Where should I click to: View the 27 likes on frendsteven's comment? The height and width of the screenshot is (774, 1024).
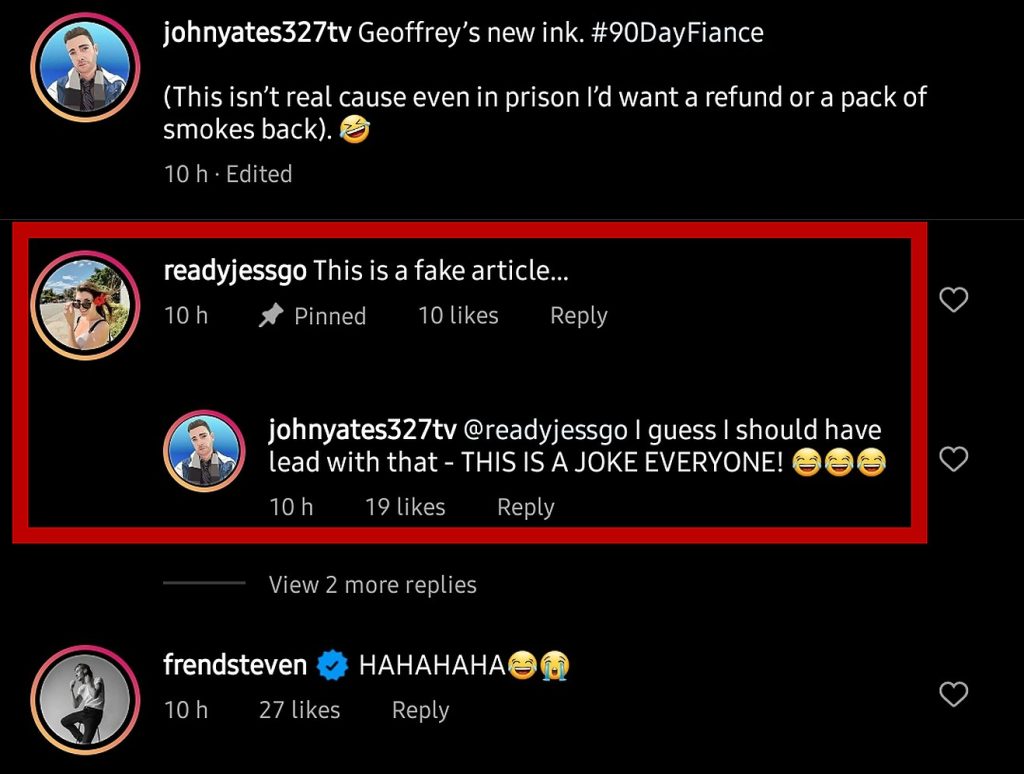[298, 710]
